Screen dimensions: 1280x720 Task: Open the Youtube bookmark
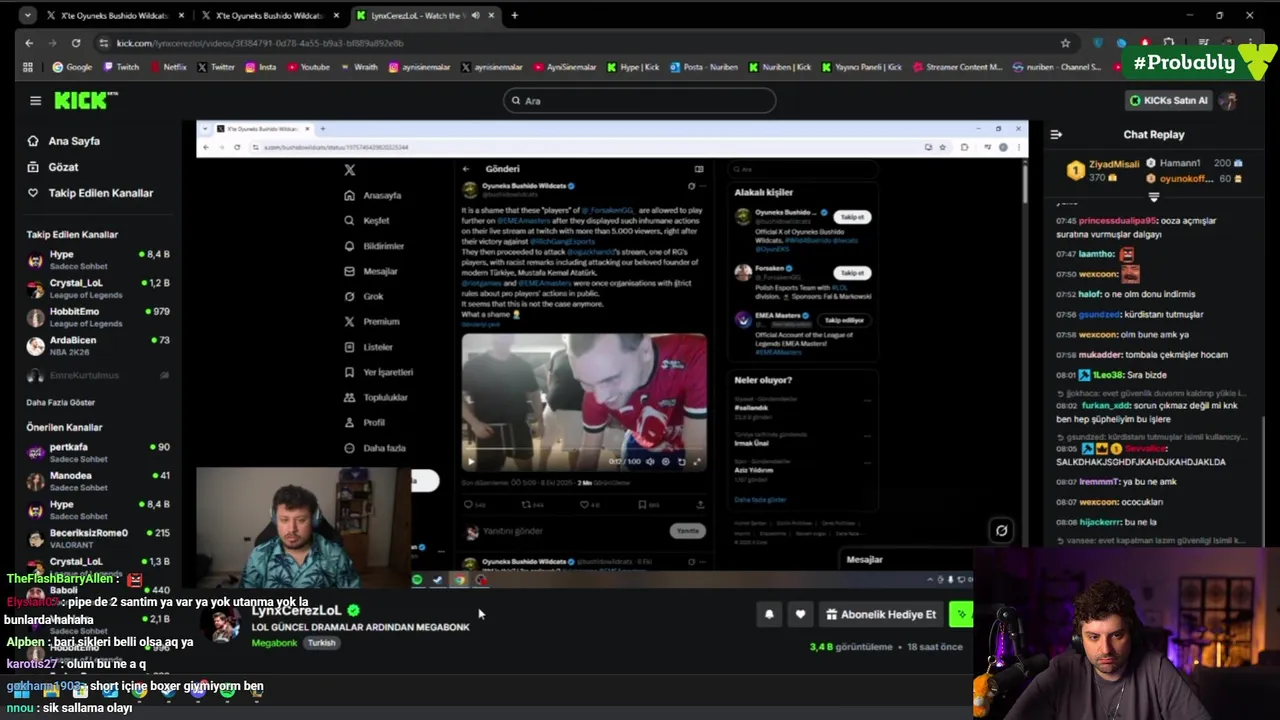tap(309, 67)
